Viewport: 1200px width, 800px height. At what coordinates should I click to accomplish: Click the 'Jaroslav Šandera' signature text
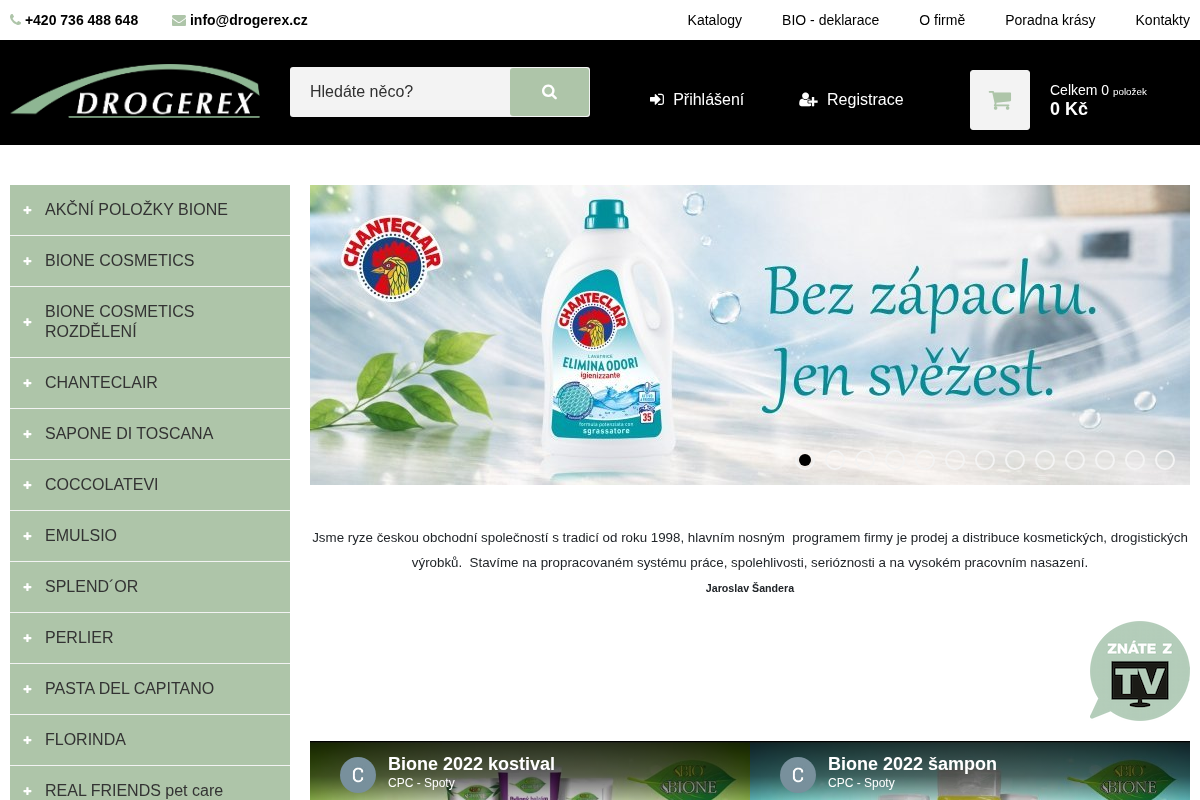750,588
